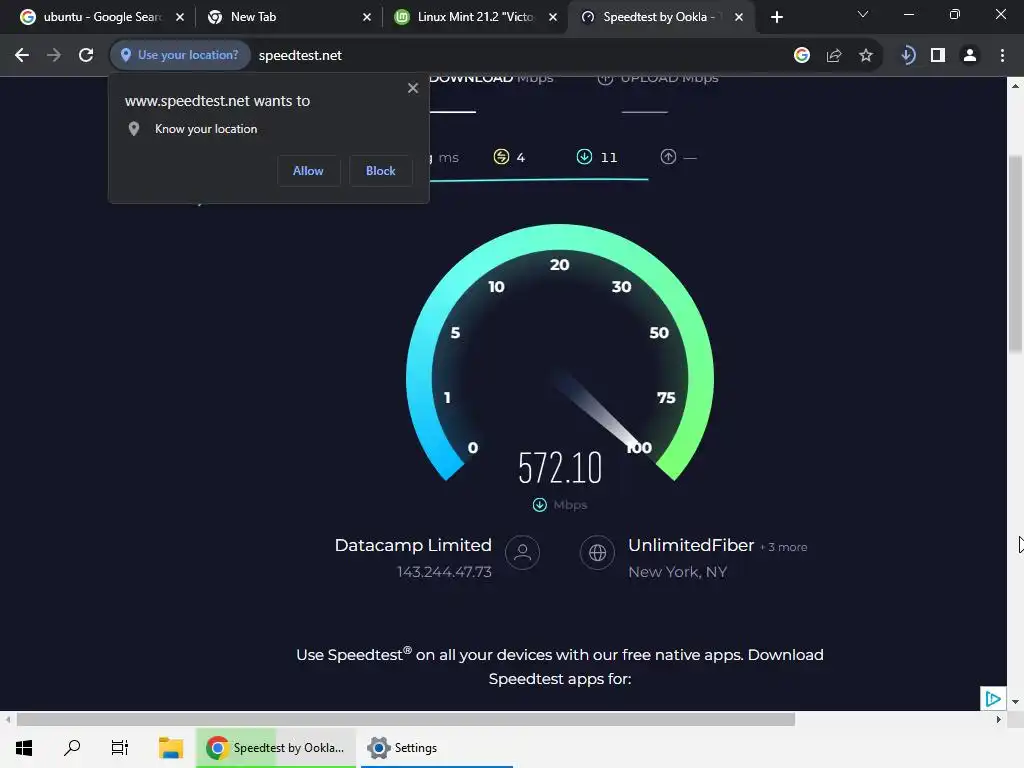The width and height of the screenshot is (1024, 768).
Task: Bookmark this tab with the star
Action: tap(866, 56)
